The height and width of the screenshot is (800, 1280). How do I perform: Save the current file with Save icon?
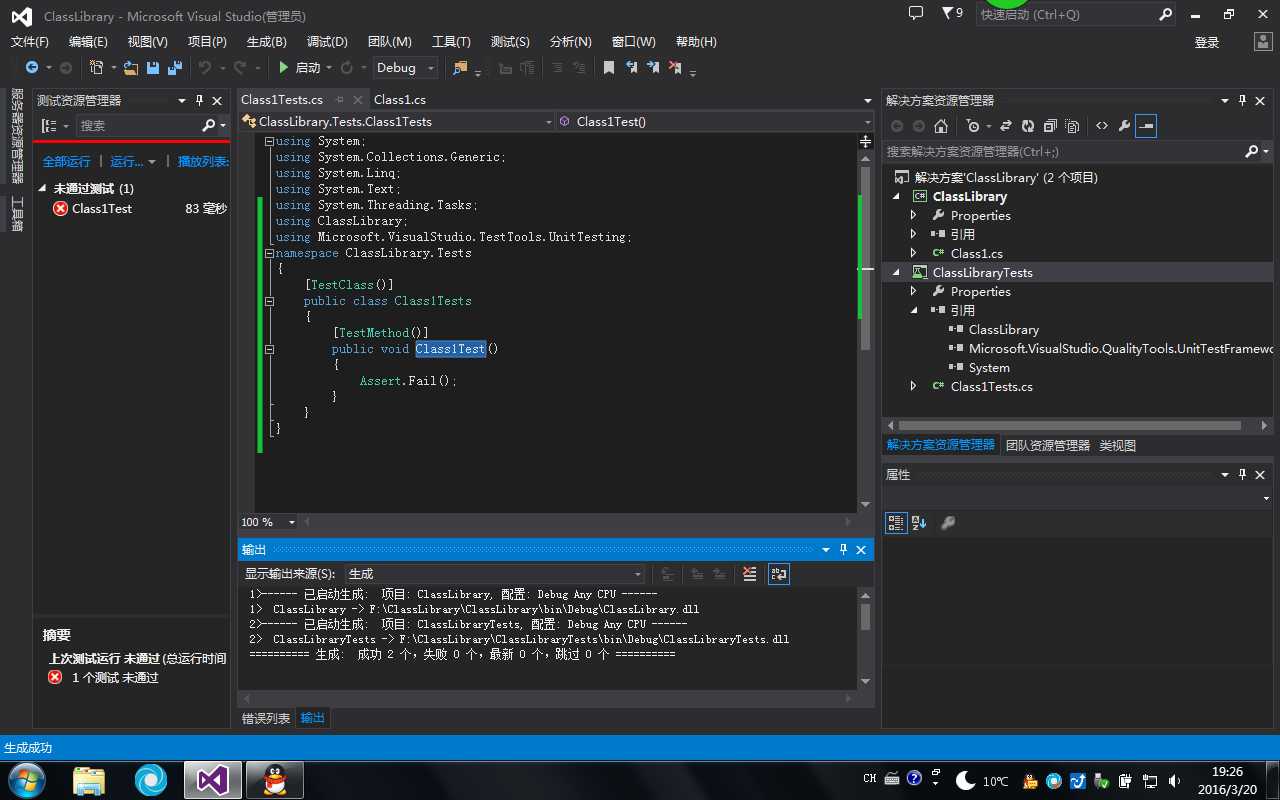[x=153, y=68]
